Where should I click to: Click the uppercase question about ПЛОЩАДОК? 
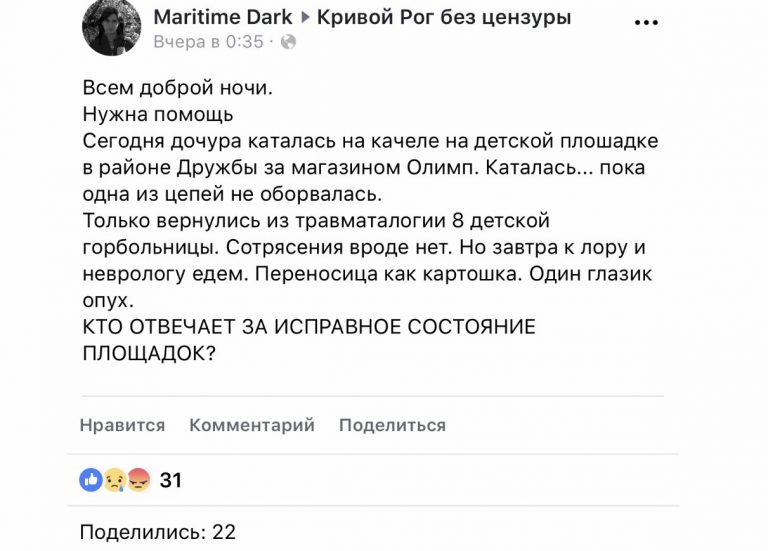click(309, 340)
